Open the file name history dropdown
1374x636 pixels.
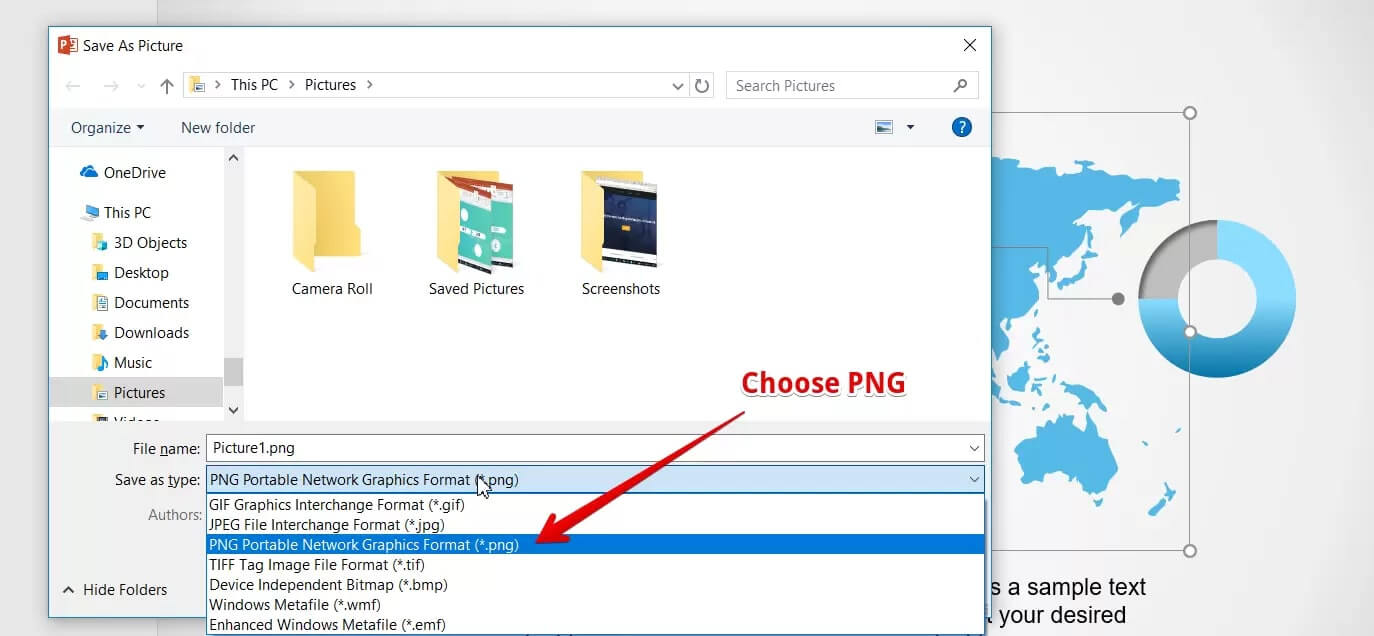coord(974,448)
